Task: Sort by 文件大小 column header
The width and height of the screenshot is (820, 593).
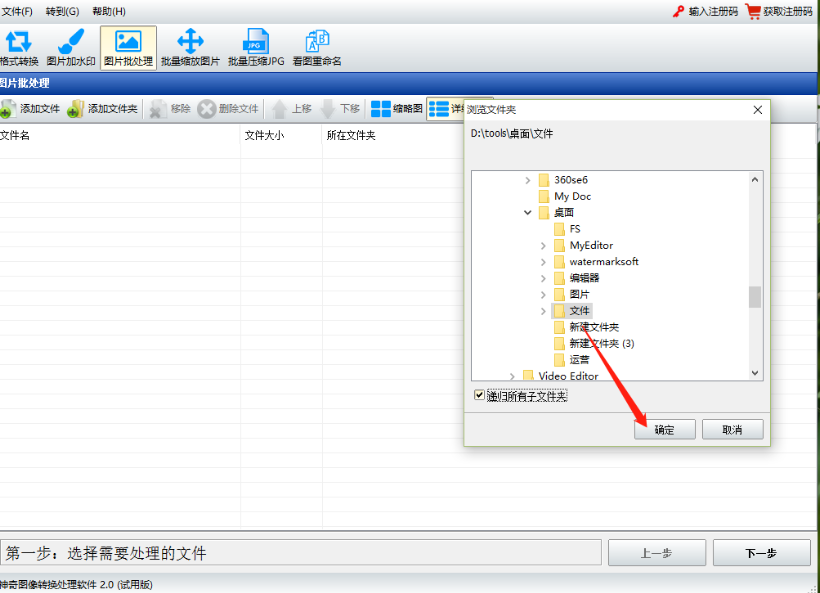Action: tap(281, 136)
